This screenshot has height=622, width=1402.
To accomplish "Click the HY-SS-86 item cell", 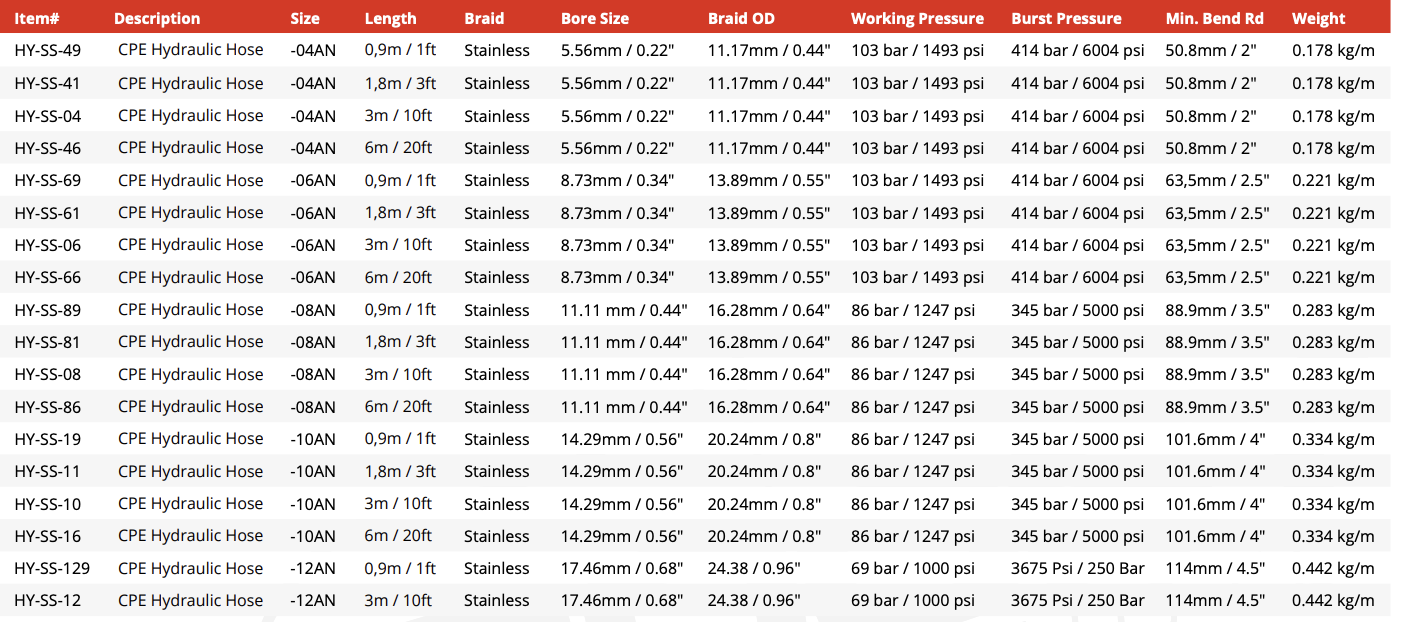I will (48, 407).
